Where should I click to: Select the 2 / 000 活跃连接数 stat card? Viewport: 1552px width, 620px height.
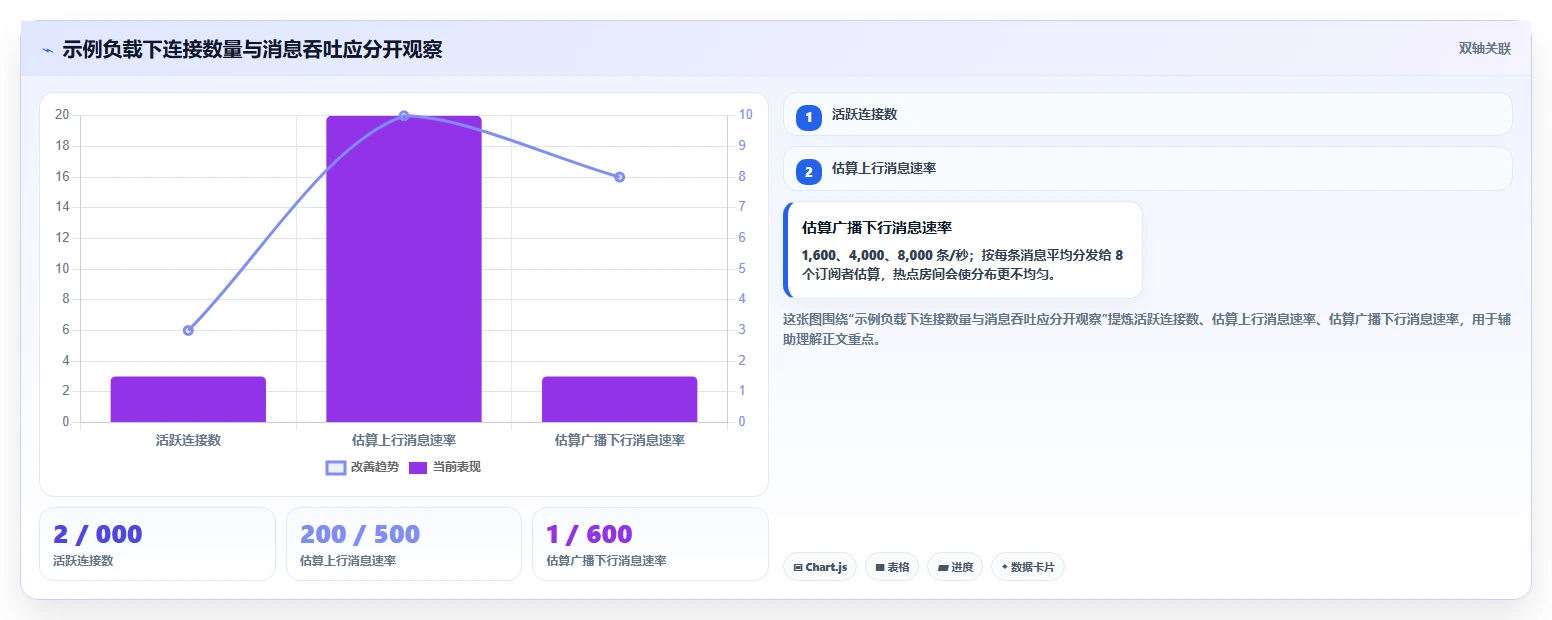(157, 544)
